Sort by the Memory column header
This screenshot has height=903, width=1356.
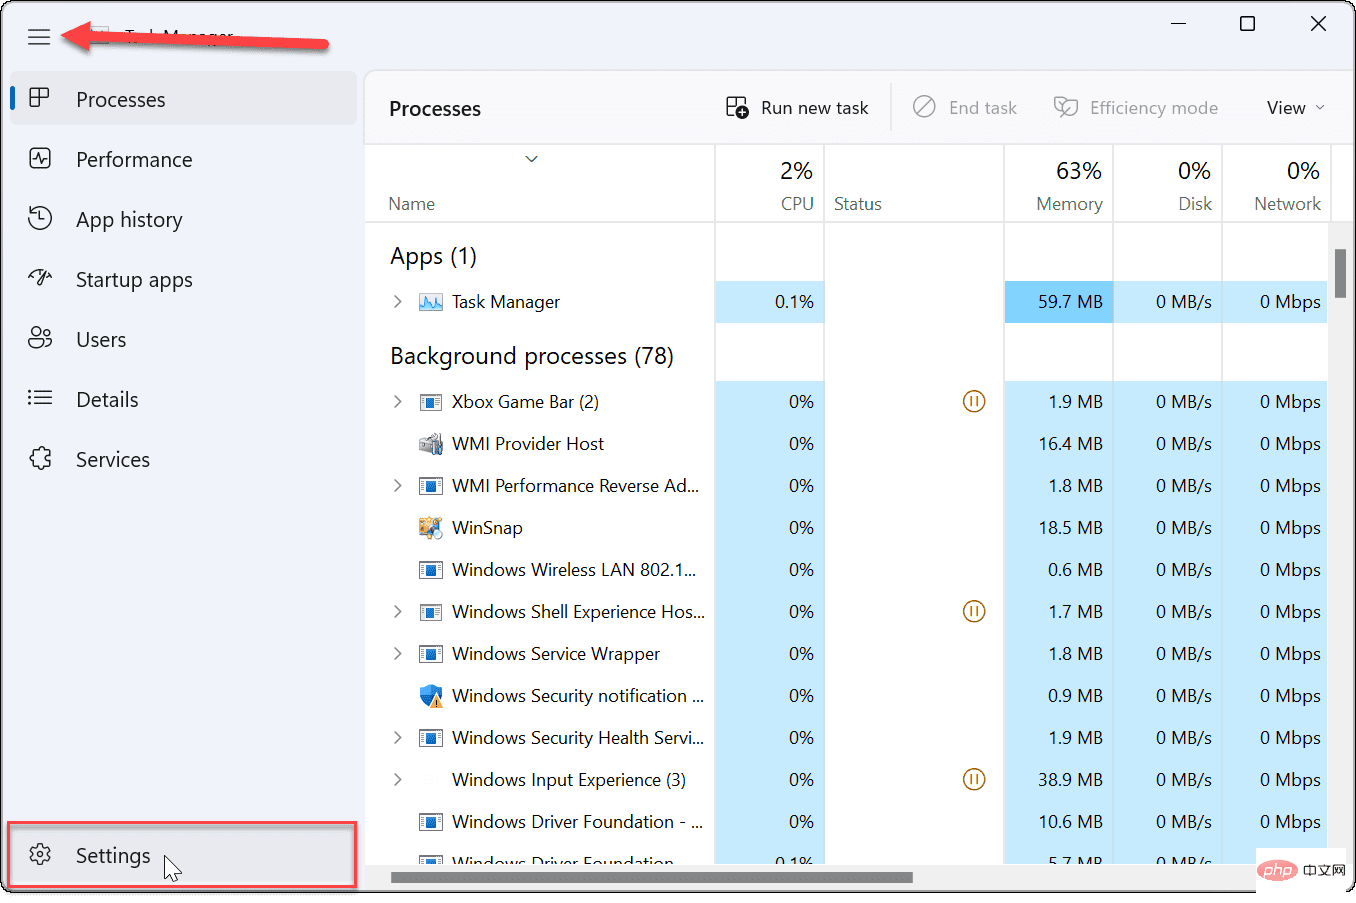[x=1059, y=184]
